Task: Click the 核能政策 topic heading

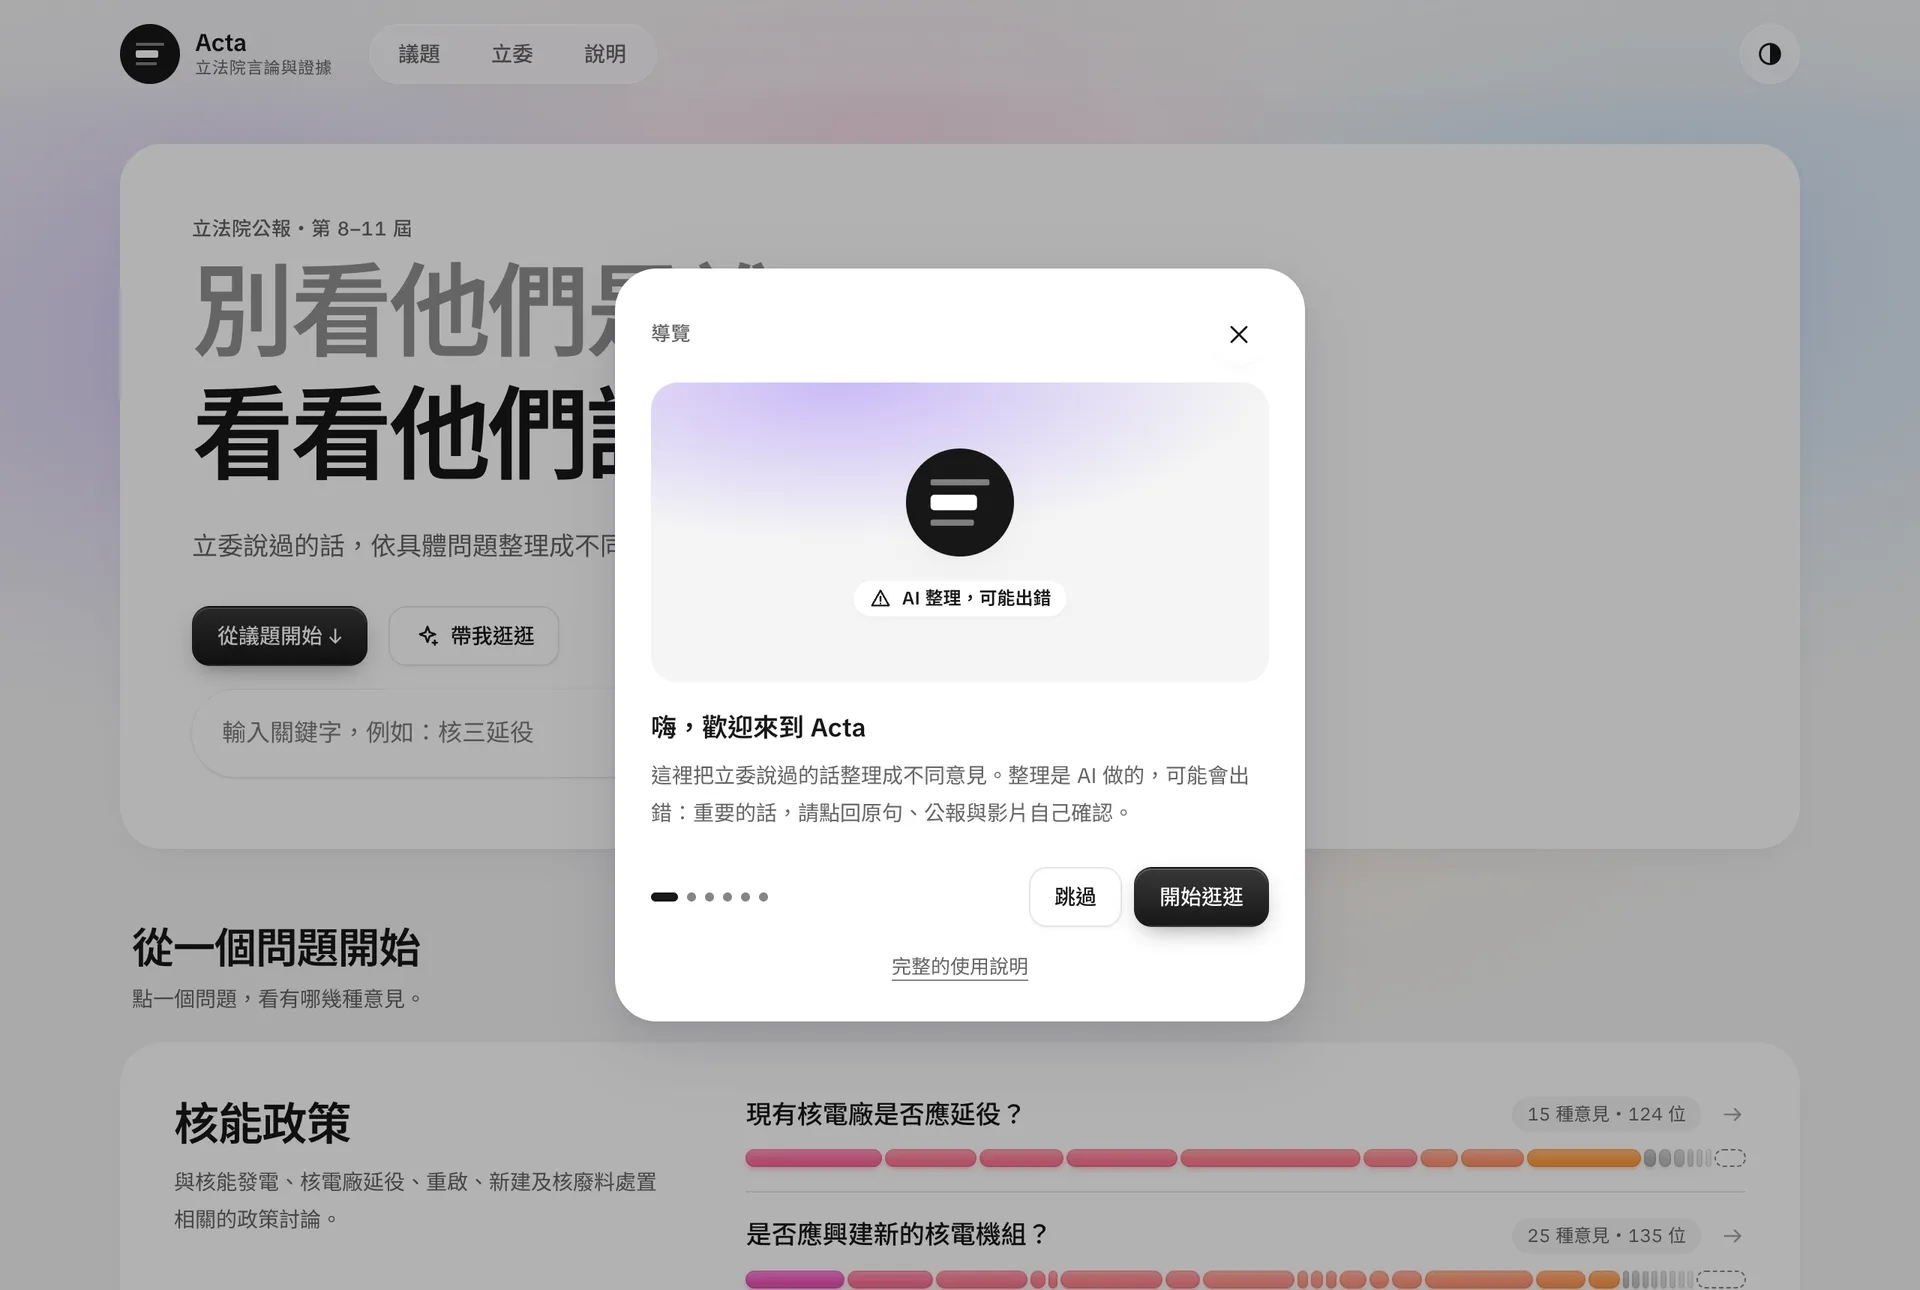Action: [262, 1123]
